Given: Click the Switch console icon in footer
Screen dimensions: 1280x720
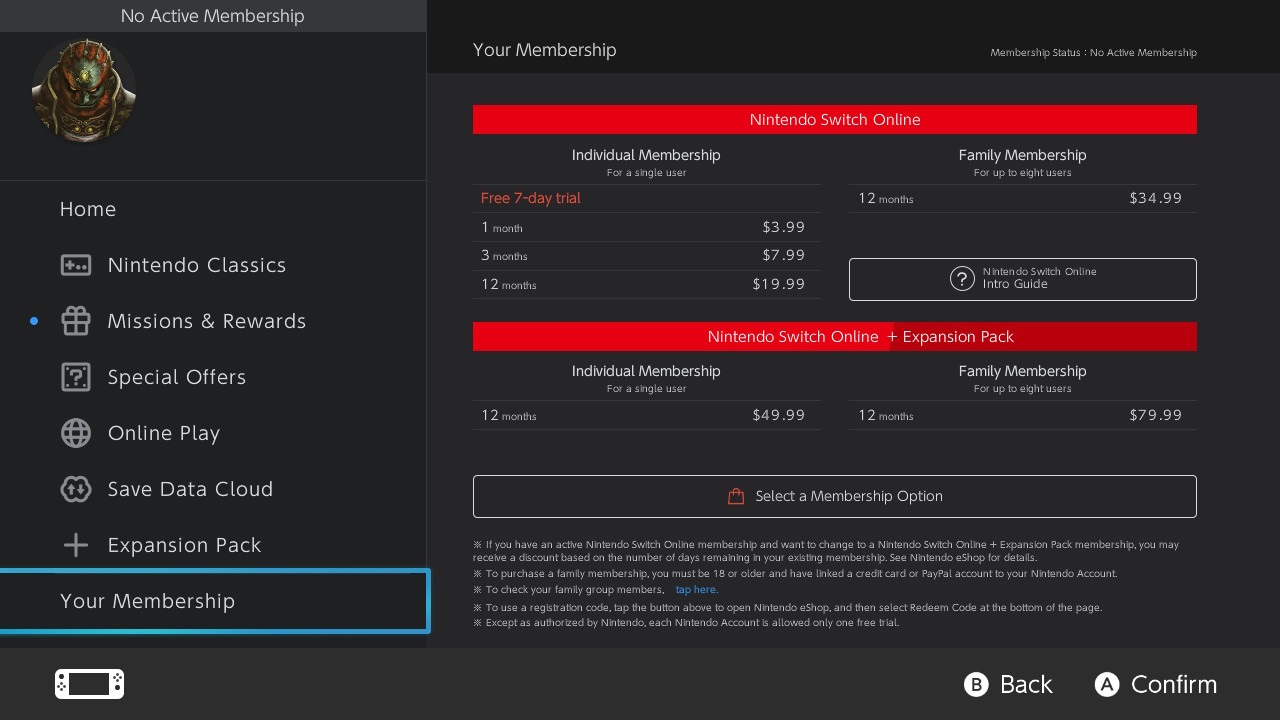Looking at the screenshot, I should tap(90, 684).
